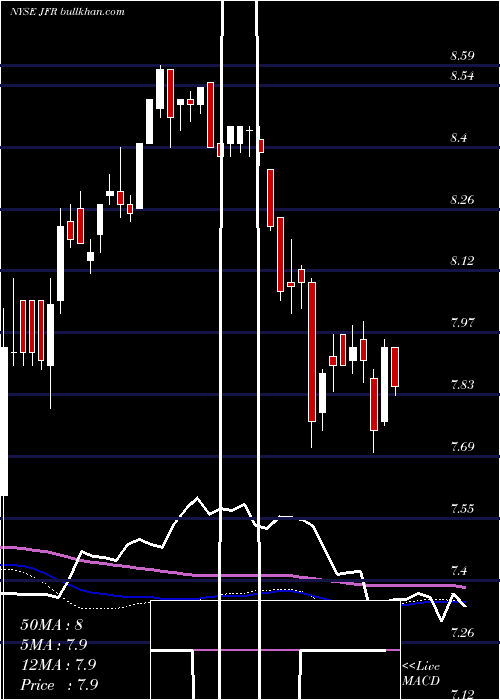This screenshot has height=700, width=500.
Task: Select the 7.55 price level label
Action: pyautogui.click(x=462, y=509)
